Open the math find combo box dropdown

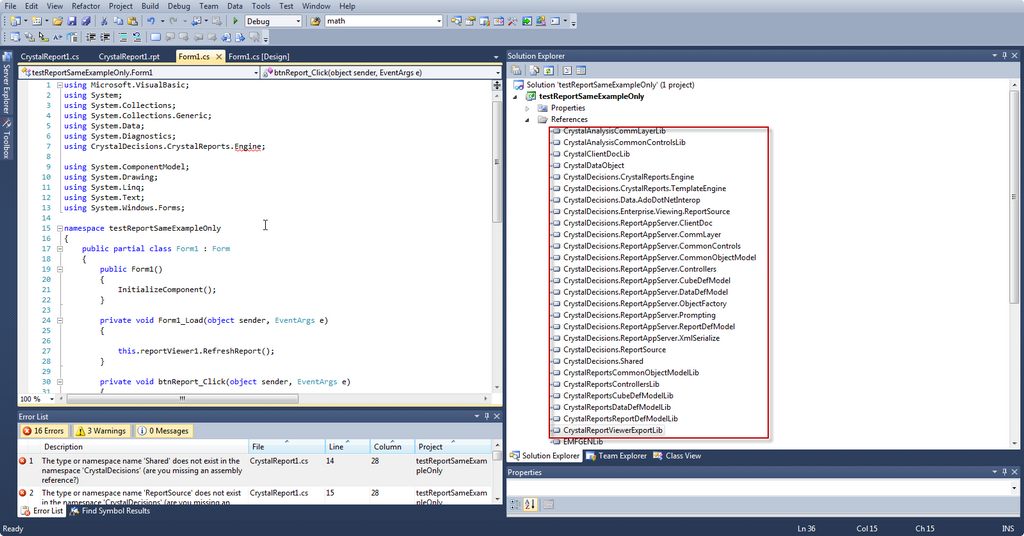pos(439,21)
